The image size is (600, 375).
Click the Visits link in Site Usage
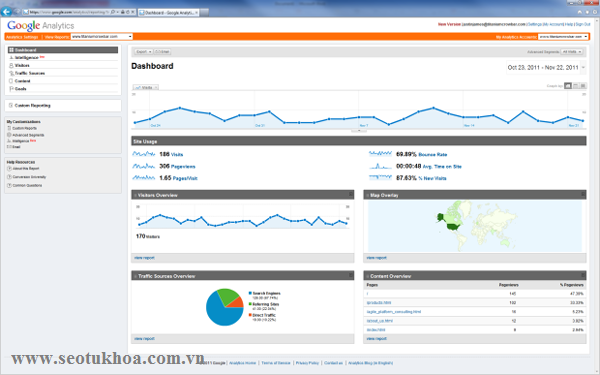click(x=177, y=155)
